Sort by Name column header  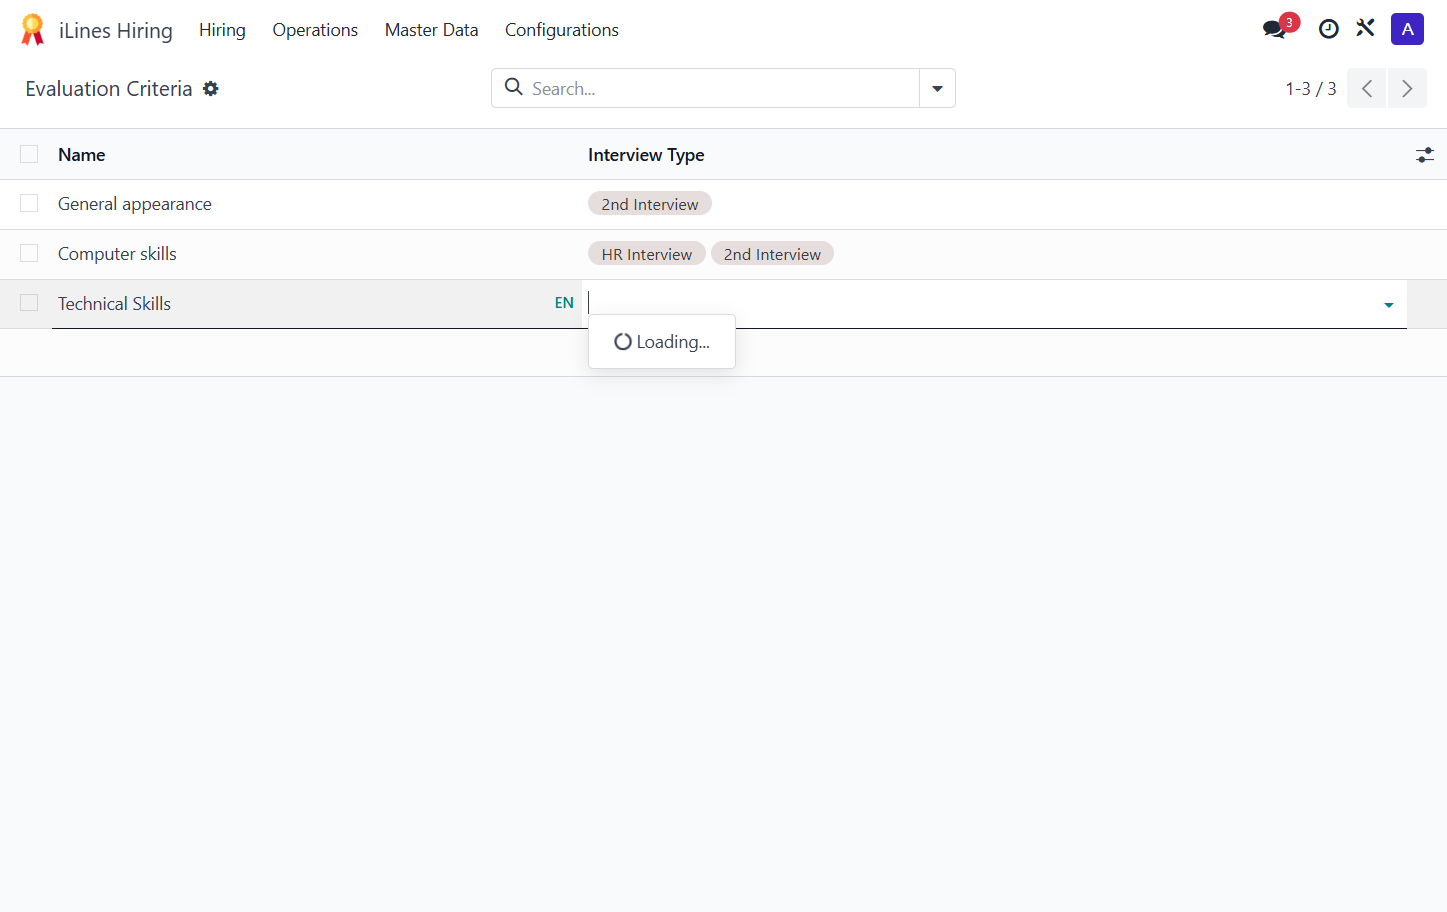click(x=82, y=155)
